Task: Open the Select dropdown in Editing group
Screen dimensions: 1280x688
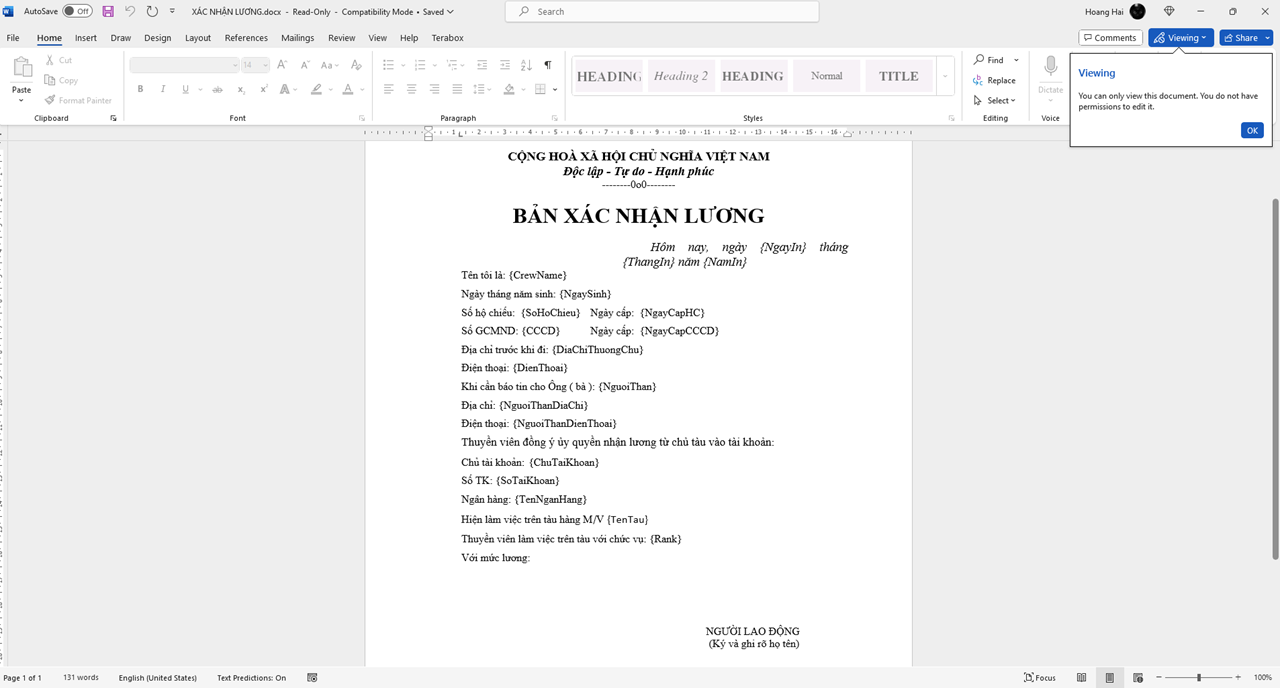Action: 995,100
